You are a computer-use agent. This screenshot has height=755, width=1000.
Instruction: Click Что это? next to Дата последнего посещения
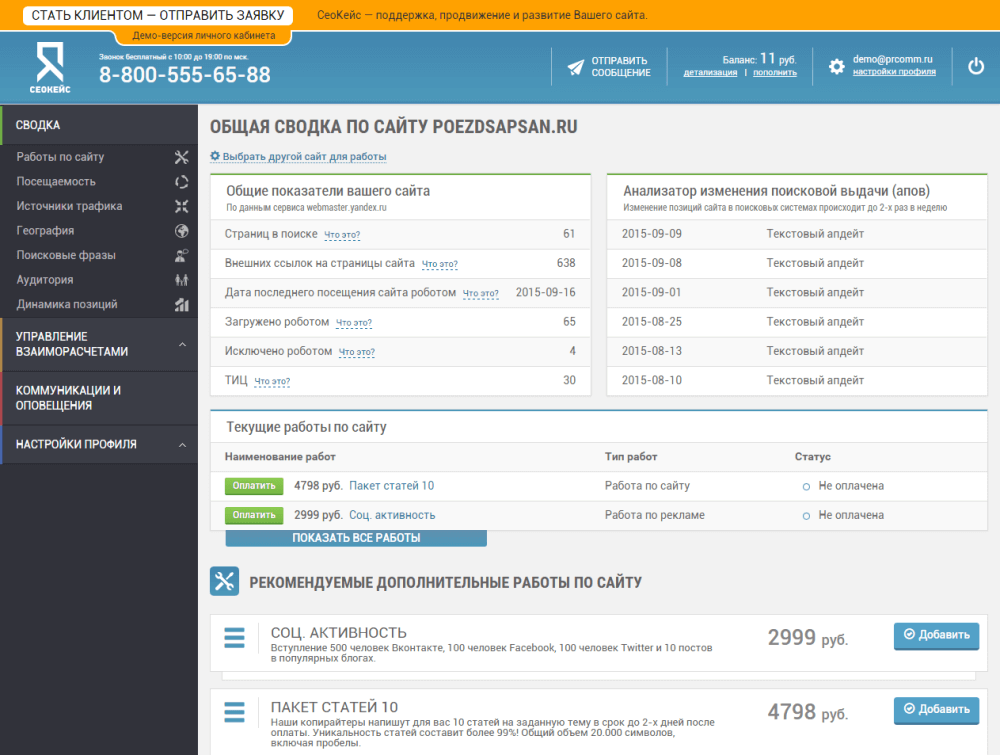coord(480,294)
